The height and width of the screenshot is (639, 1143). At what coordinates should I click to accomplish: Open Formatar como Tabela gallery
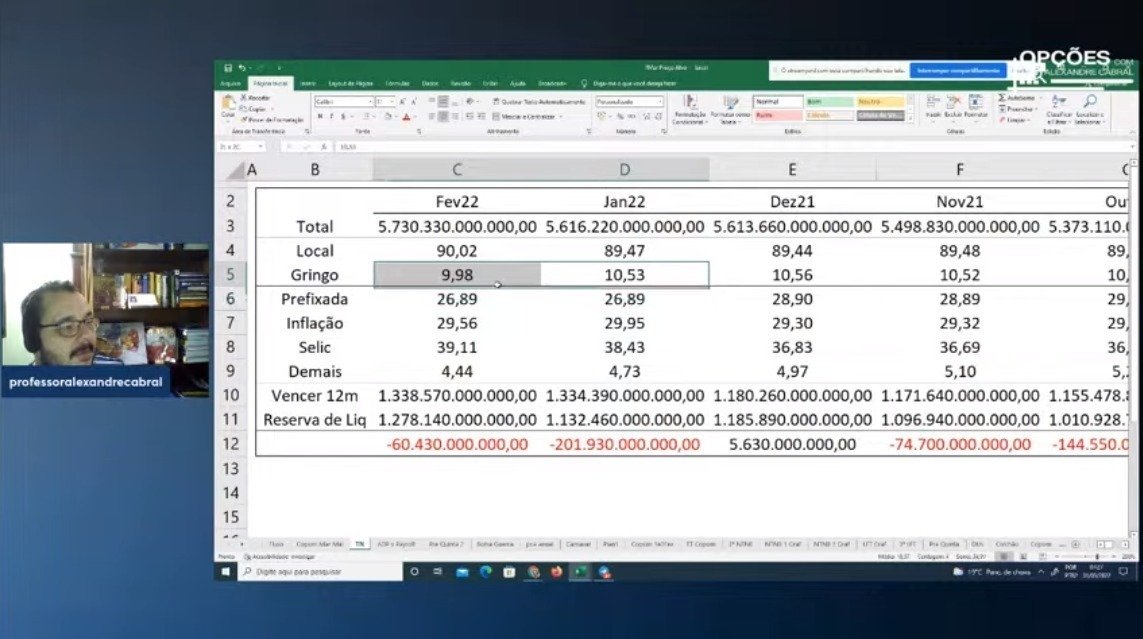[730, 109]
